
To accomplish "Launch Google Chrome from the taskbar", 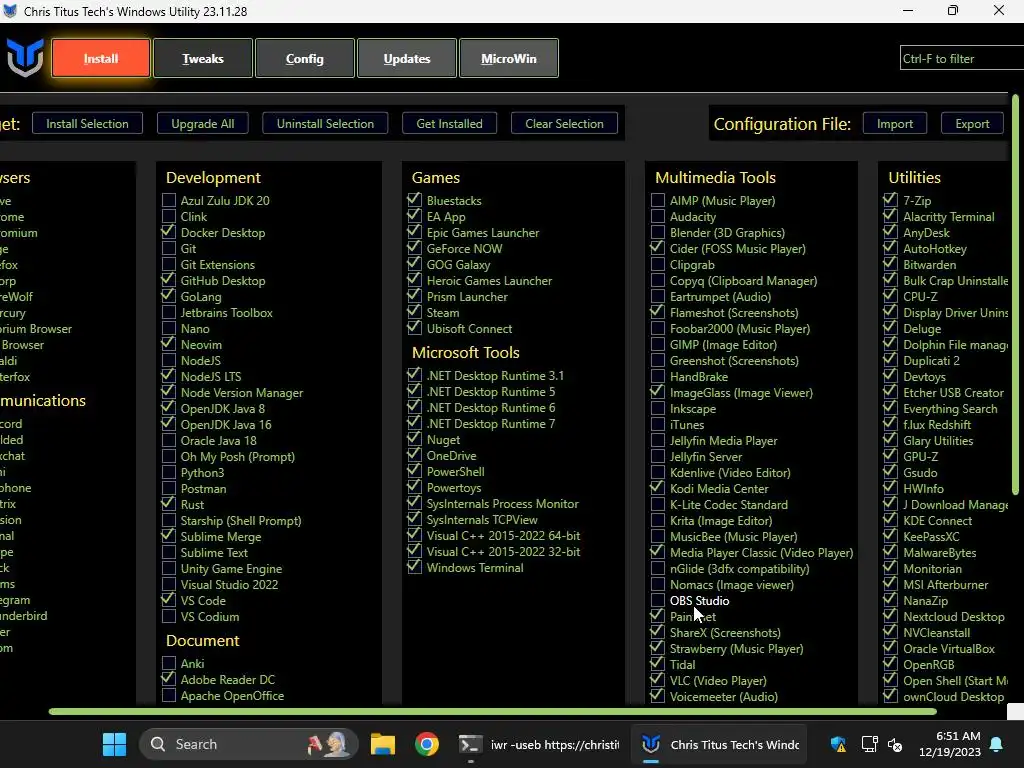I will click(426, 744).
